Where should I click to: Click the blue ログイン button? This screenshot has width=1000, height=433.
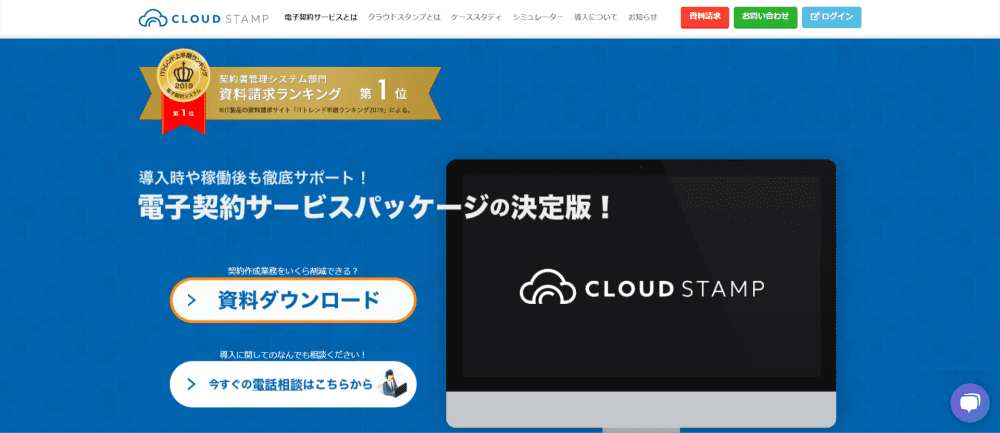coord(832,17)
